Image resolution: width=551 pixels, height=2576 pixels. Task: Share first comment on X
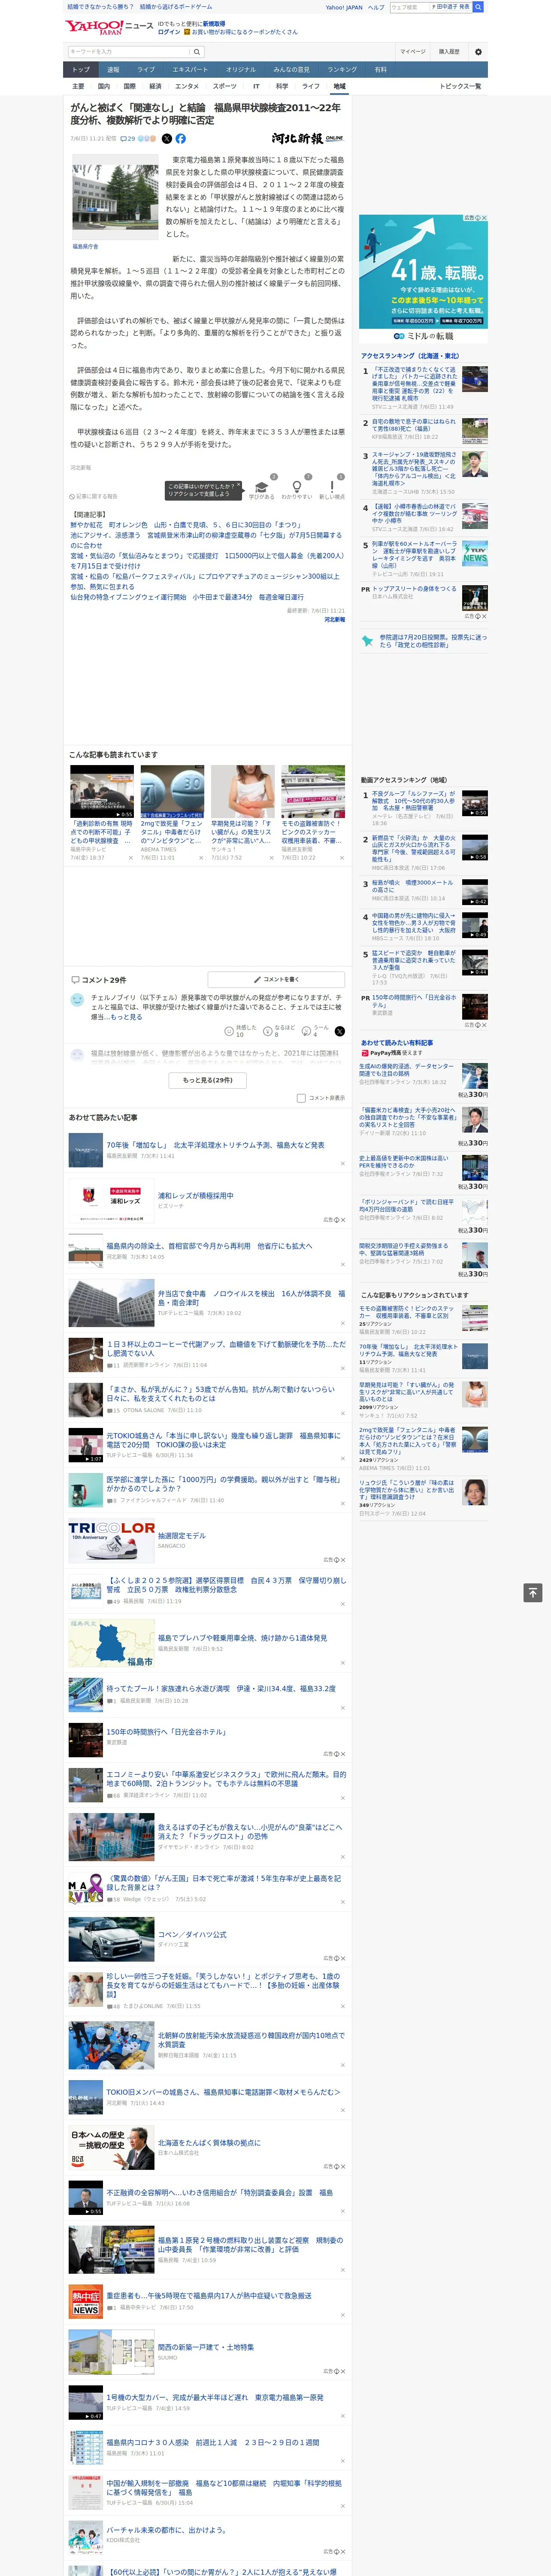[340, 1030]
